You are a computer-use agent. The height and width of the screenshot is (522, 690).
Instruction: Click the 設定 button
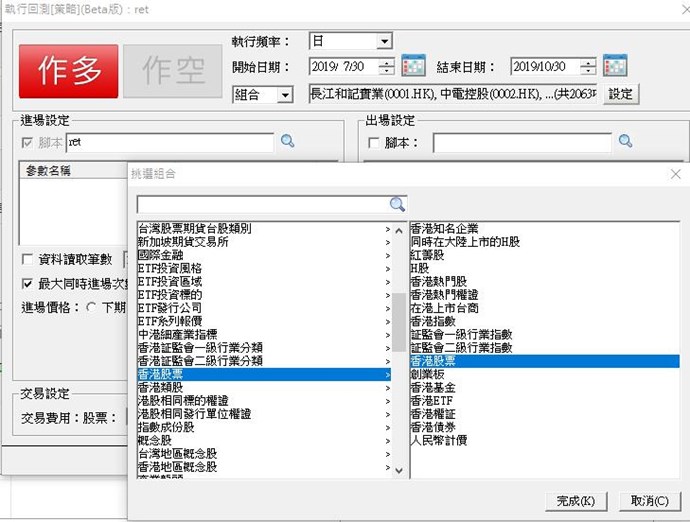pyautogui.click(x=621, y=93)
